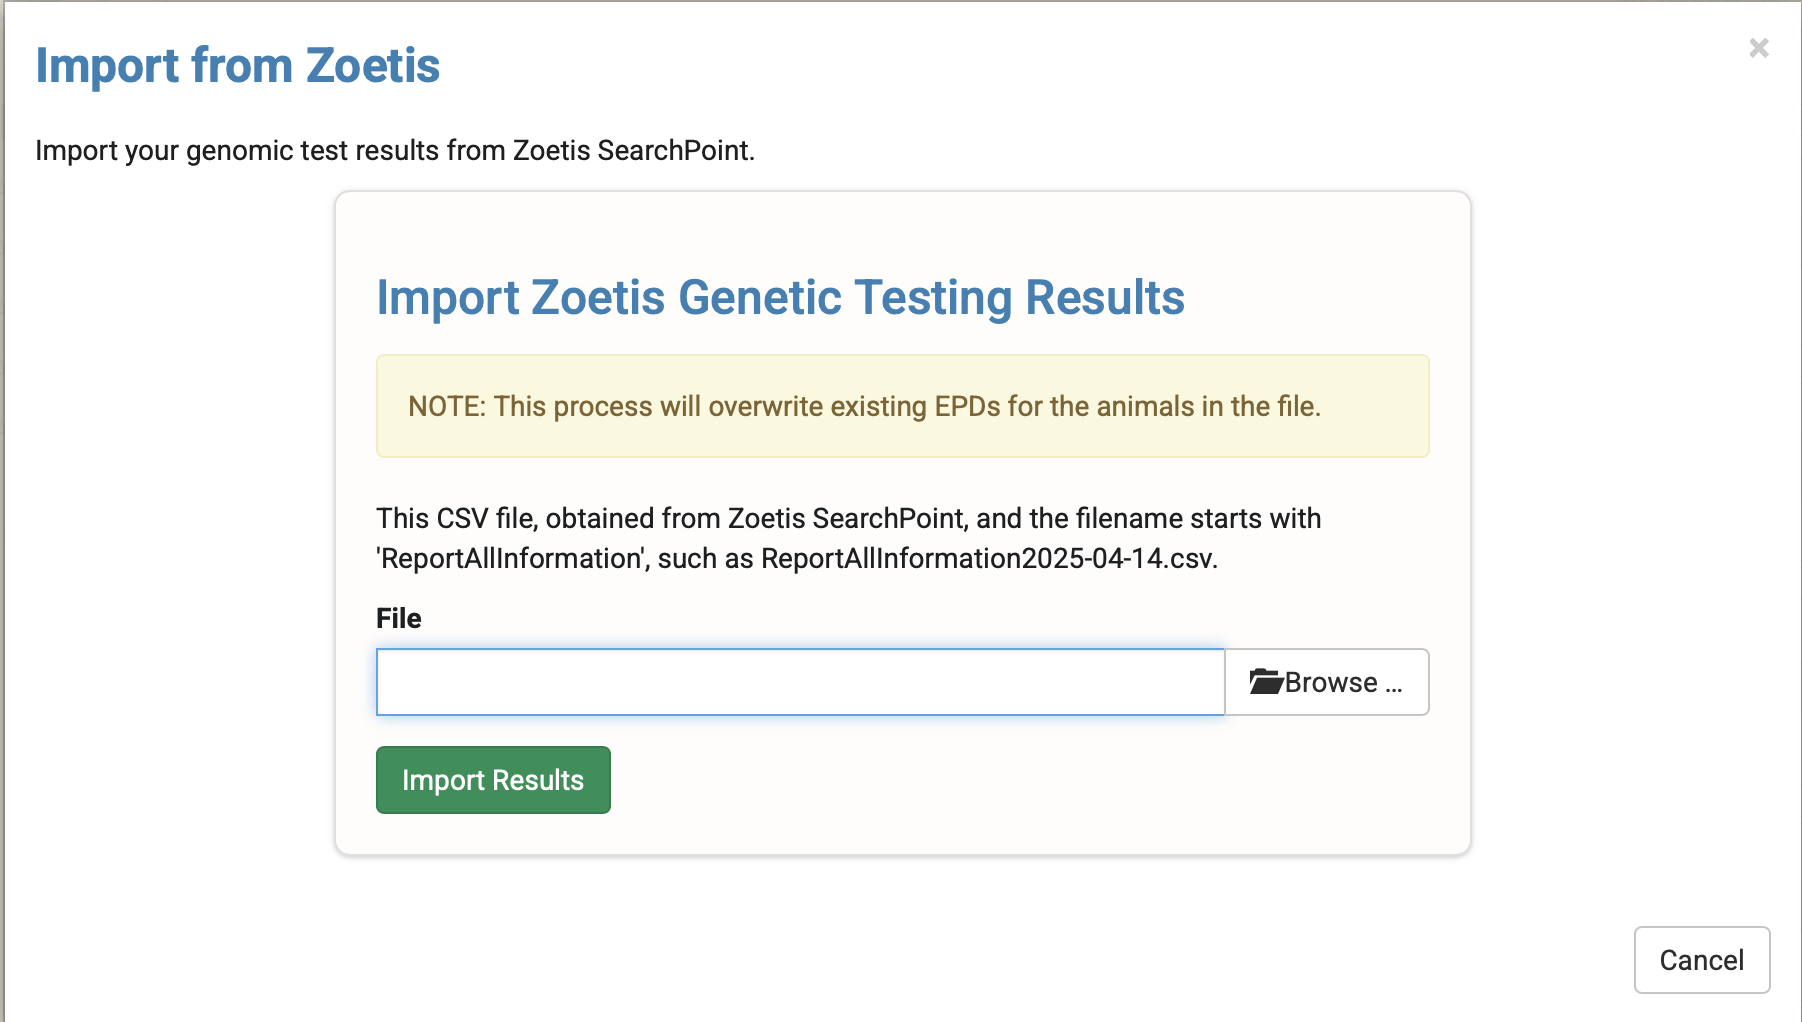Focus the File path input field
This screenshot has height=1022, width=1802.
pyautogui.click(x=800, y=682)
